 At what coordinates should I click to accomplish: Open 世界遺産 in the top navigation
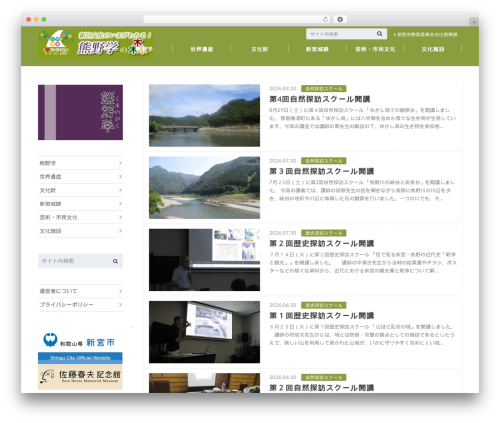click(x=202, y=49)
